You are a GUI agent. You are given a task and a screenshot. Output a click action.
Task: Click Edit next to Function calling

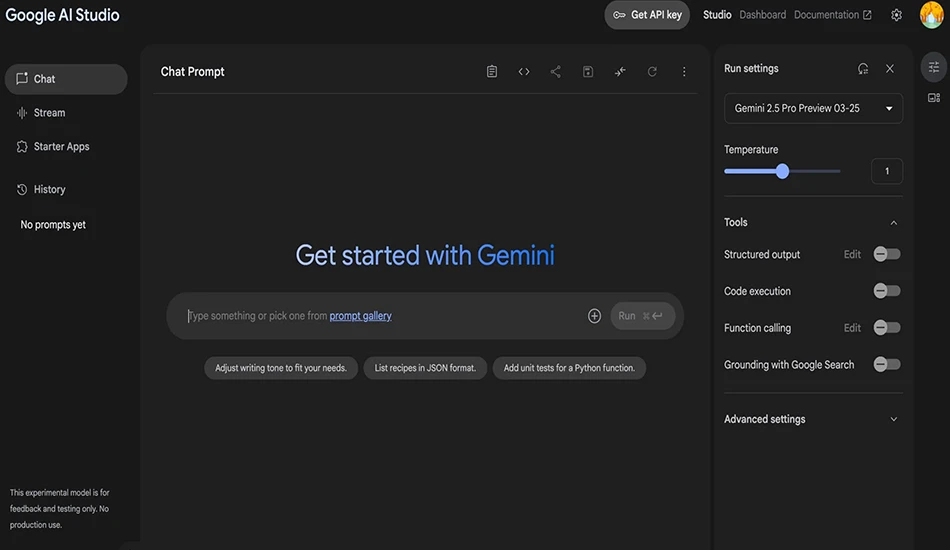852,328
